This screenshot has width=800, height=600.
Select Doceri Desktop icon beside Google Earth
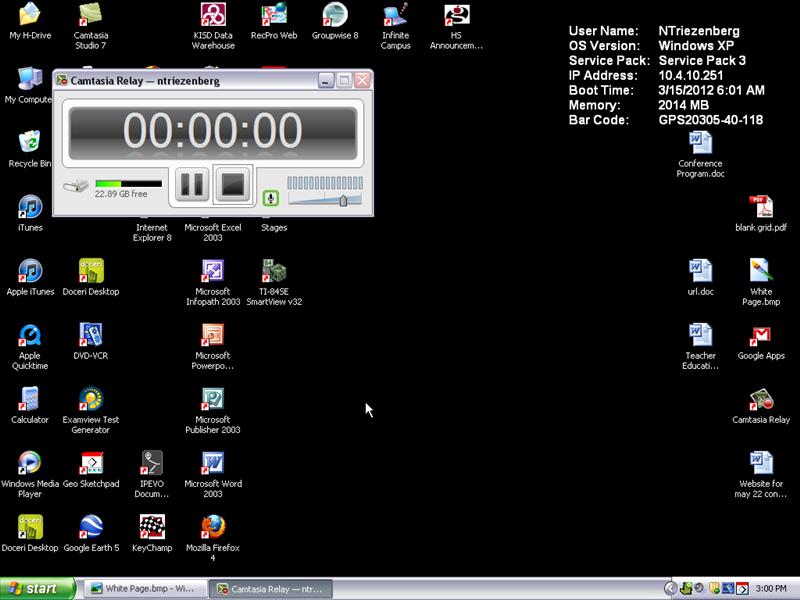pyautogui.click(x=30, y=534)
